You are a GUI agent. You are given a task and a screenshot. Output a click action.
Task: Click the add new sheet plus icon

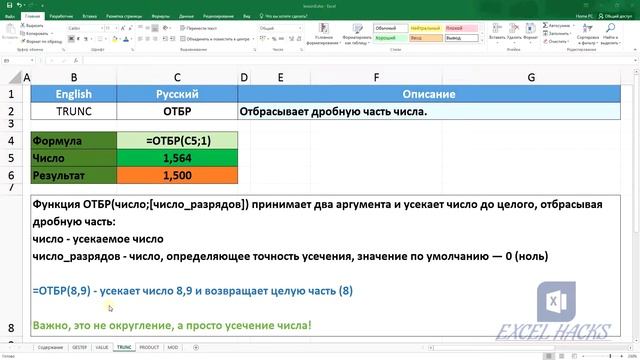click(196, 347)
